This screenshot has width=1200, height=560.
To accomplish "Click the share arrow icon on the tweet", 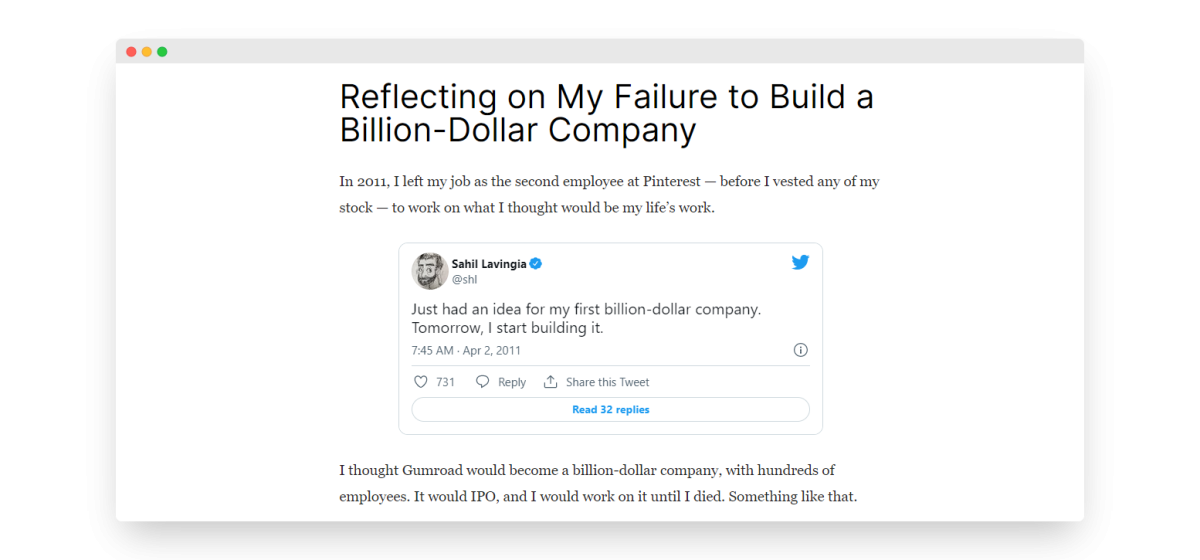I will pos(550,382).
